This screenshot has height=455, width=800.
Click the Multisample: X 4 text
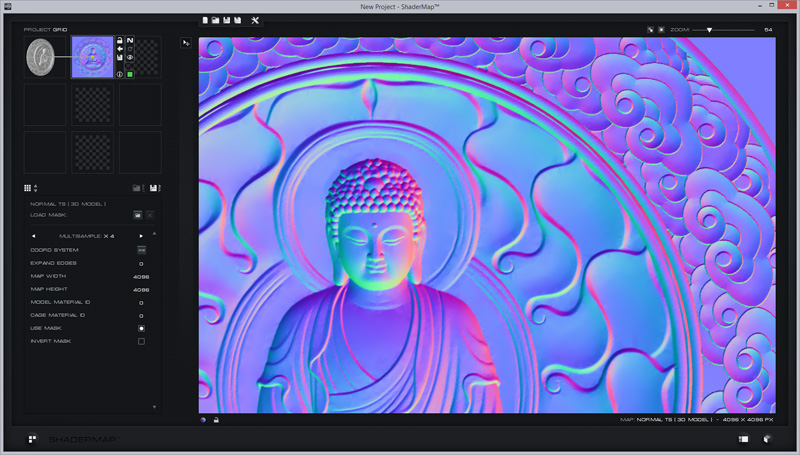[87, 236]
